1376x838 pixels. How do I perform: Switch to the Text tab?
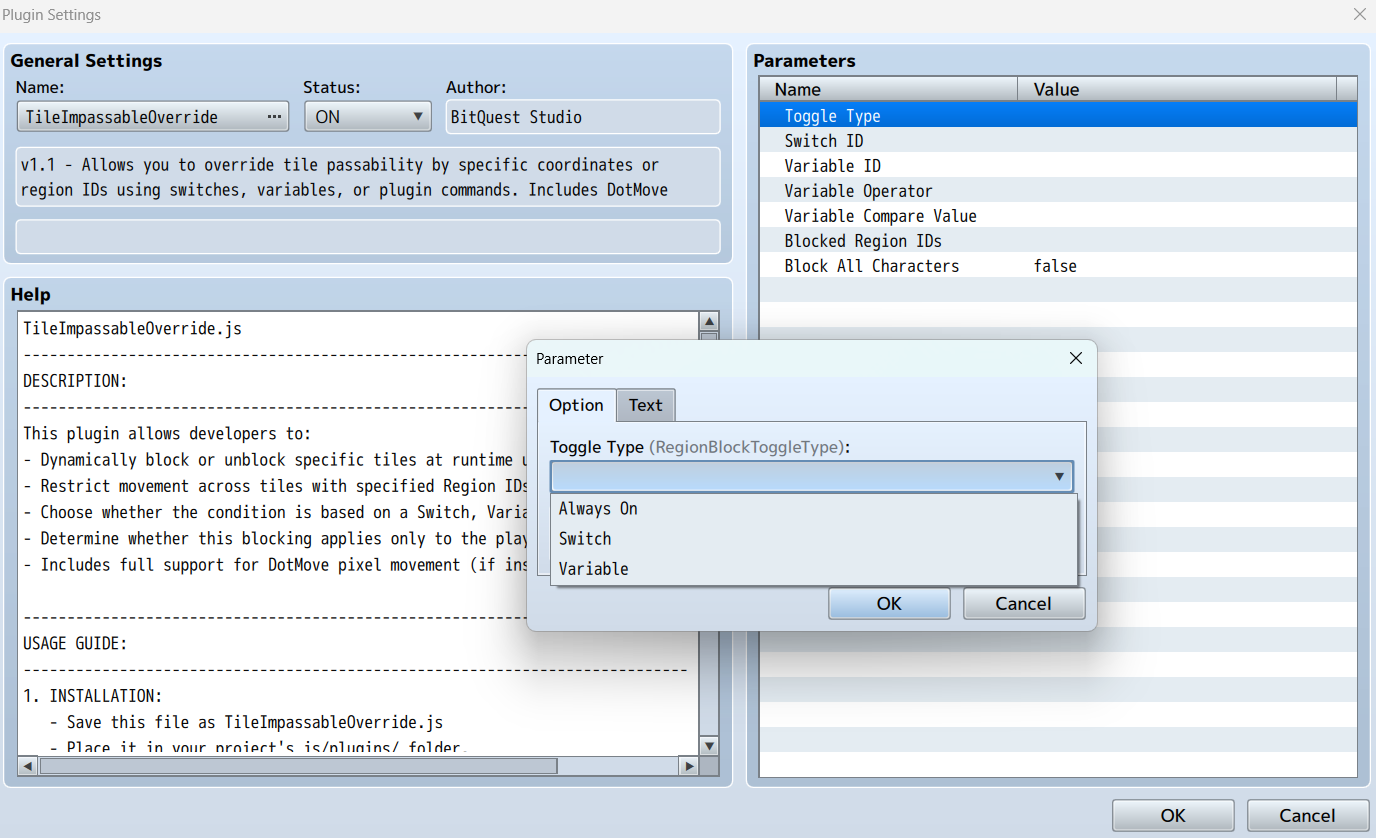pyautogui.click(x=646, y=405)
